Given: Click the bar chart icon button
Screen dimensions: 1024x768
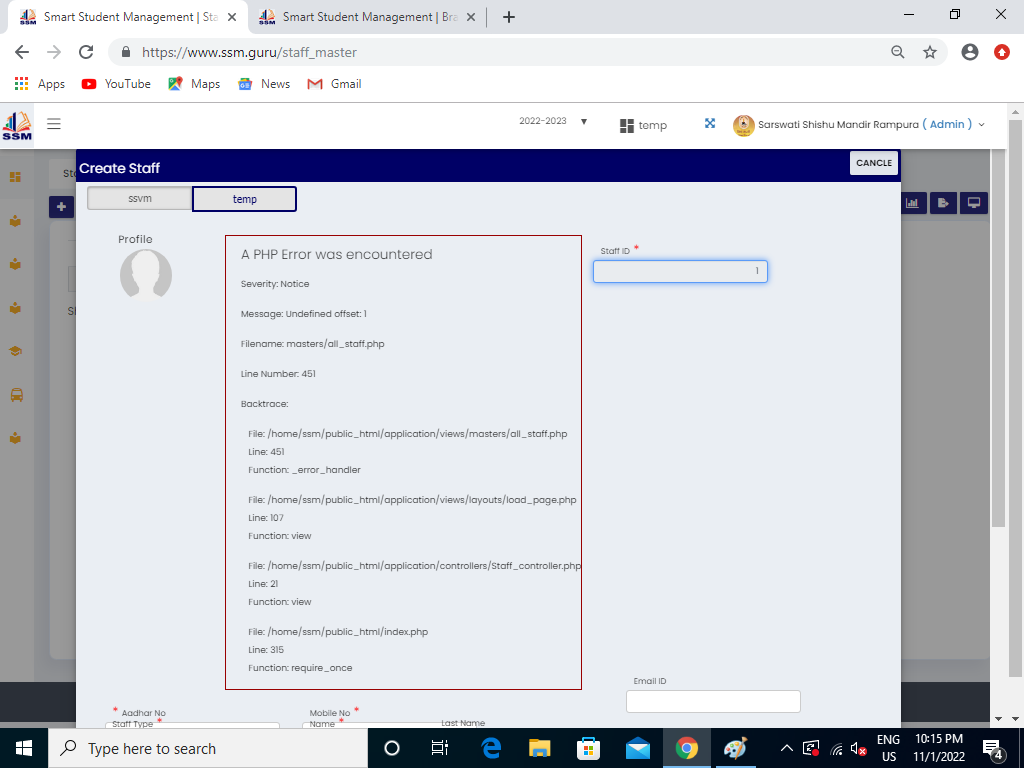Looking at the screenshot, I should [912, 203].
